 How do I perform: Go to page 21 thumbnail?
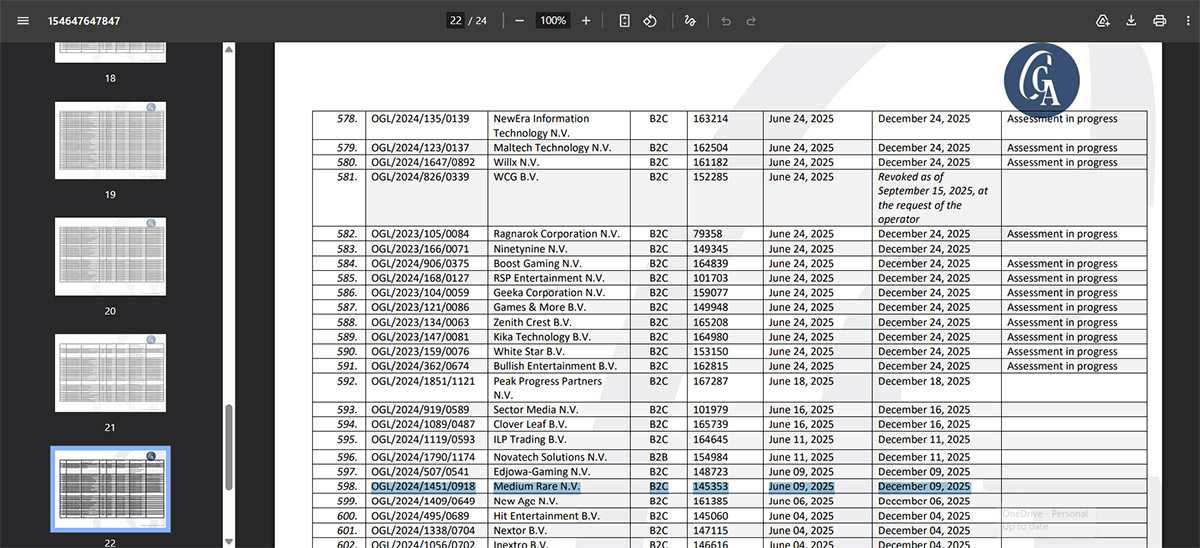(110, 373)
